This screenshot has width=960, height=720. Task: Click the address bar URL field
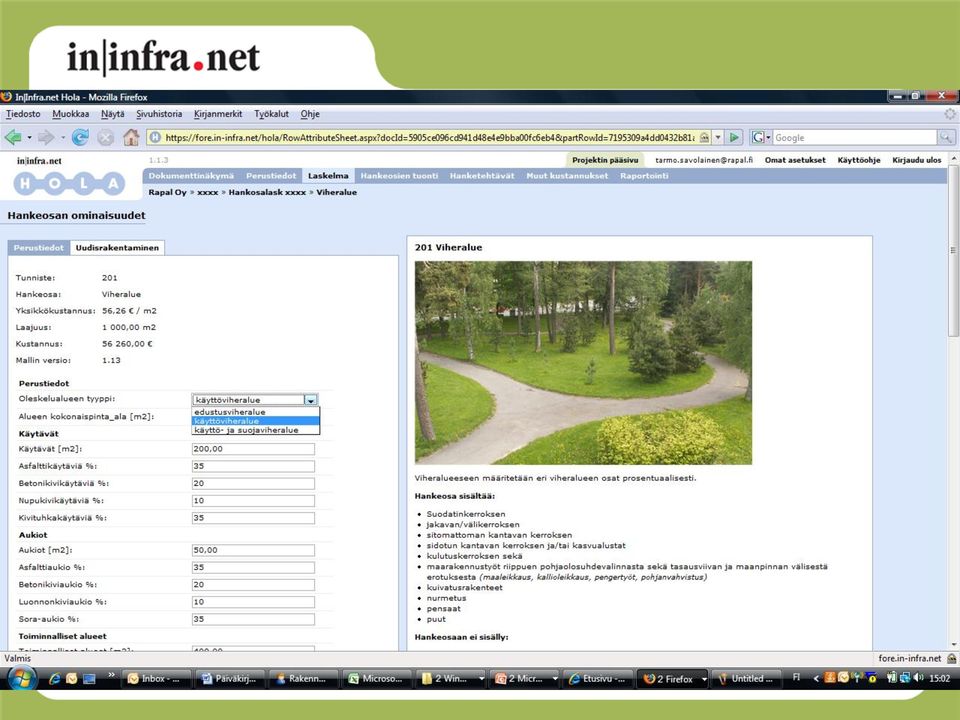point(430,138)
